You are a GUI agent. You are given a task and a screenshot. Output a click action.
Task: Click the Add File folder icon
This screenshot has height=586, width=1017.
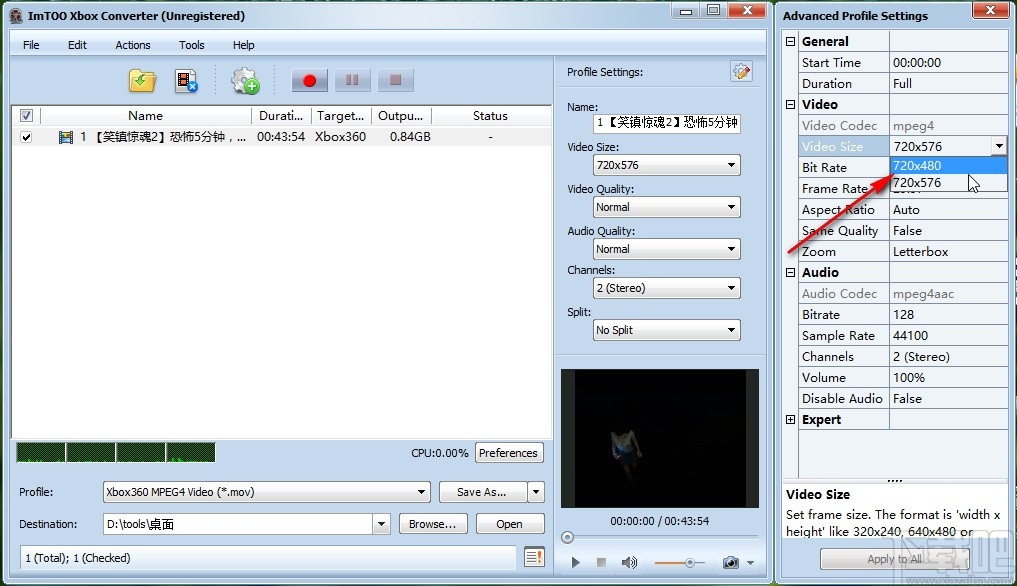point(142,80)
